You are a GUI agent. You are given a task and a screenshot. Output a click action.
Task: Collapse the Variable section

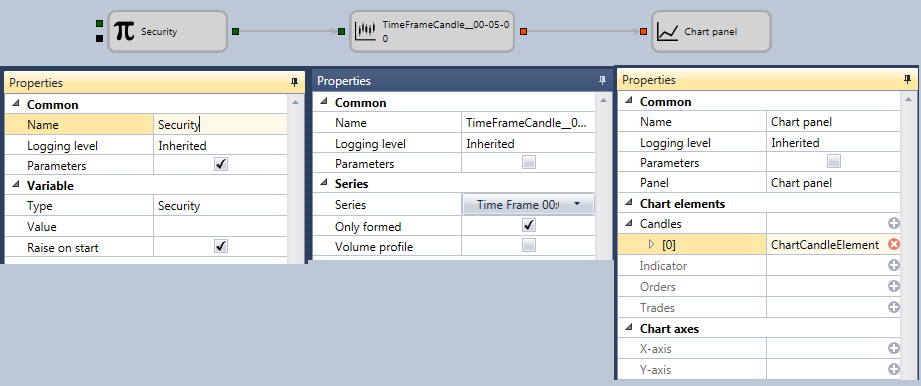tap(15, 185)
